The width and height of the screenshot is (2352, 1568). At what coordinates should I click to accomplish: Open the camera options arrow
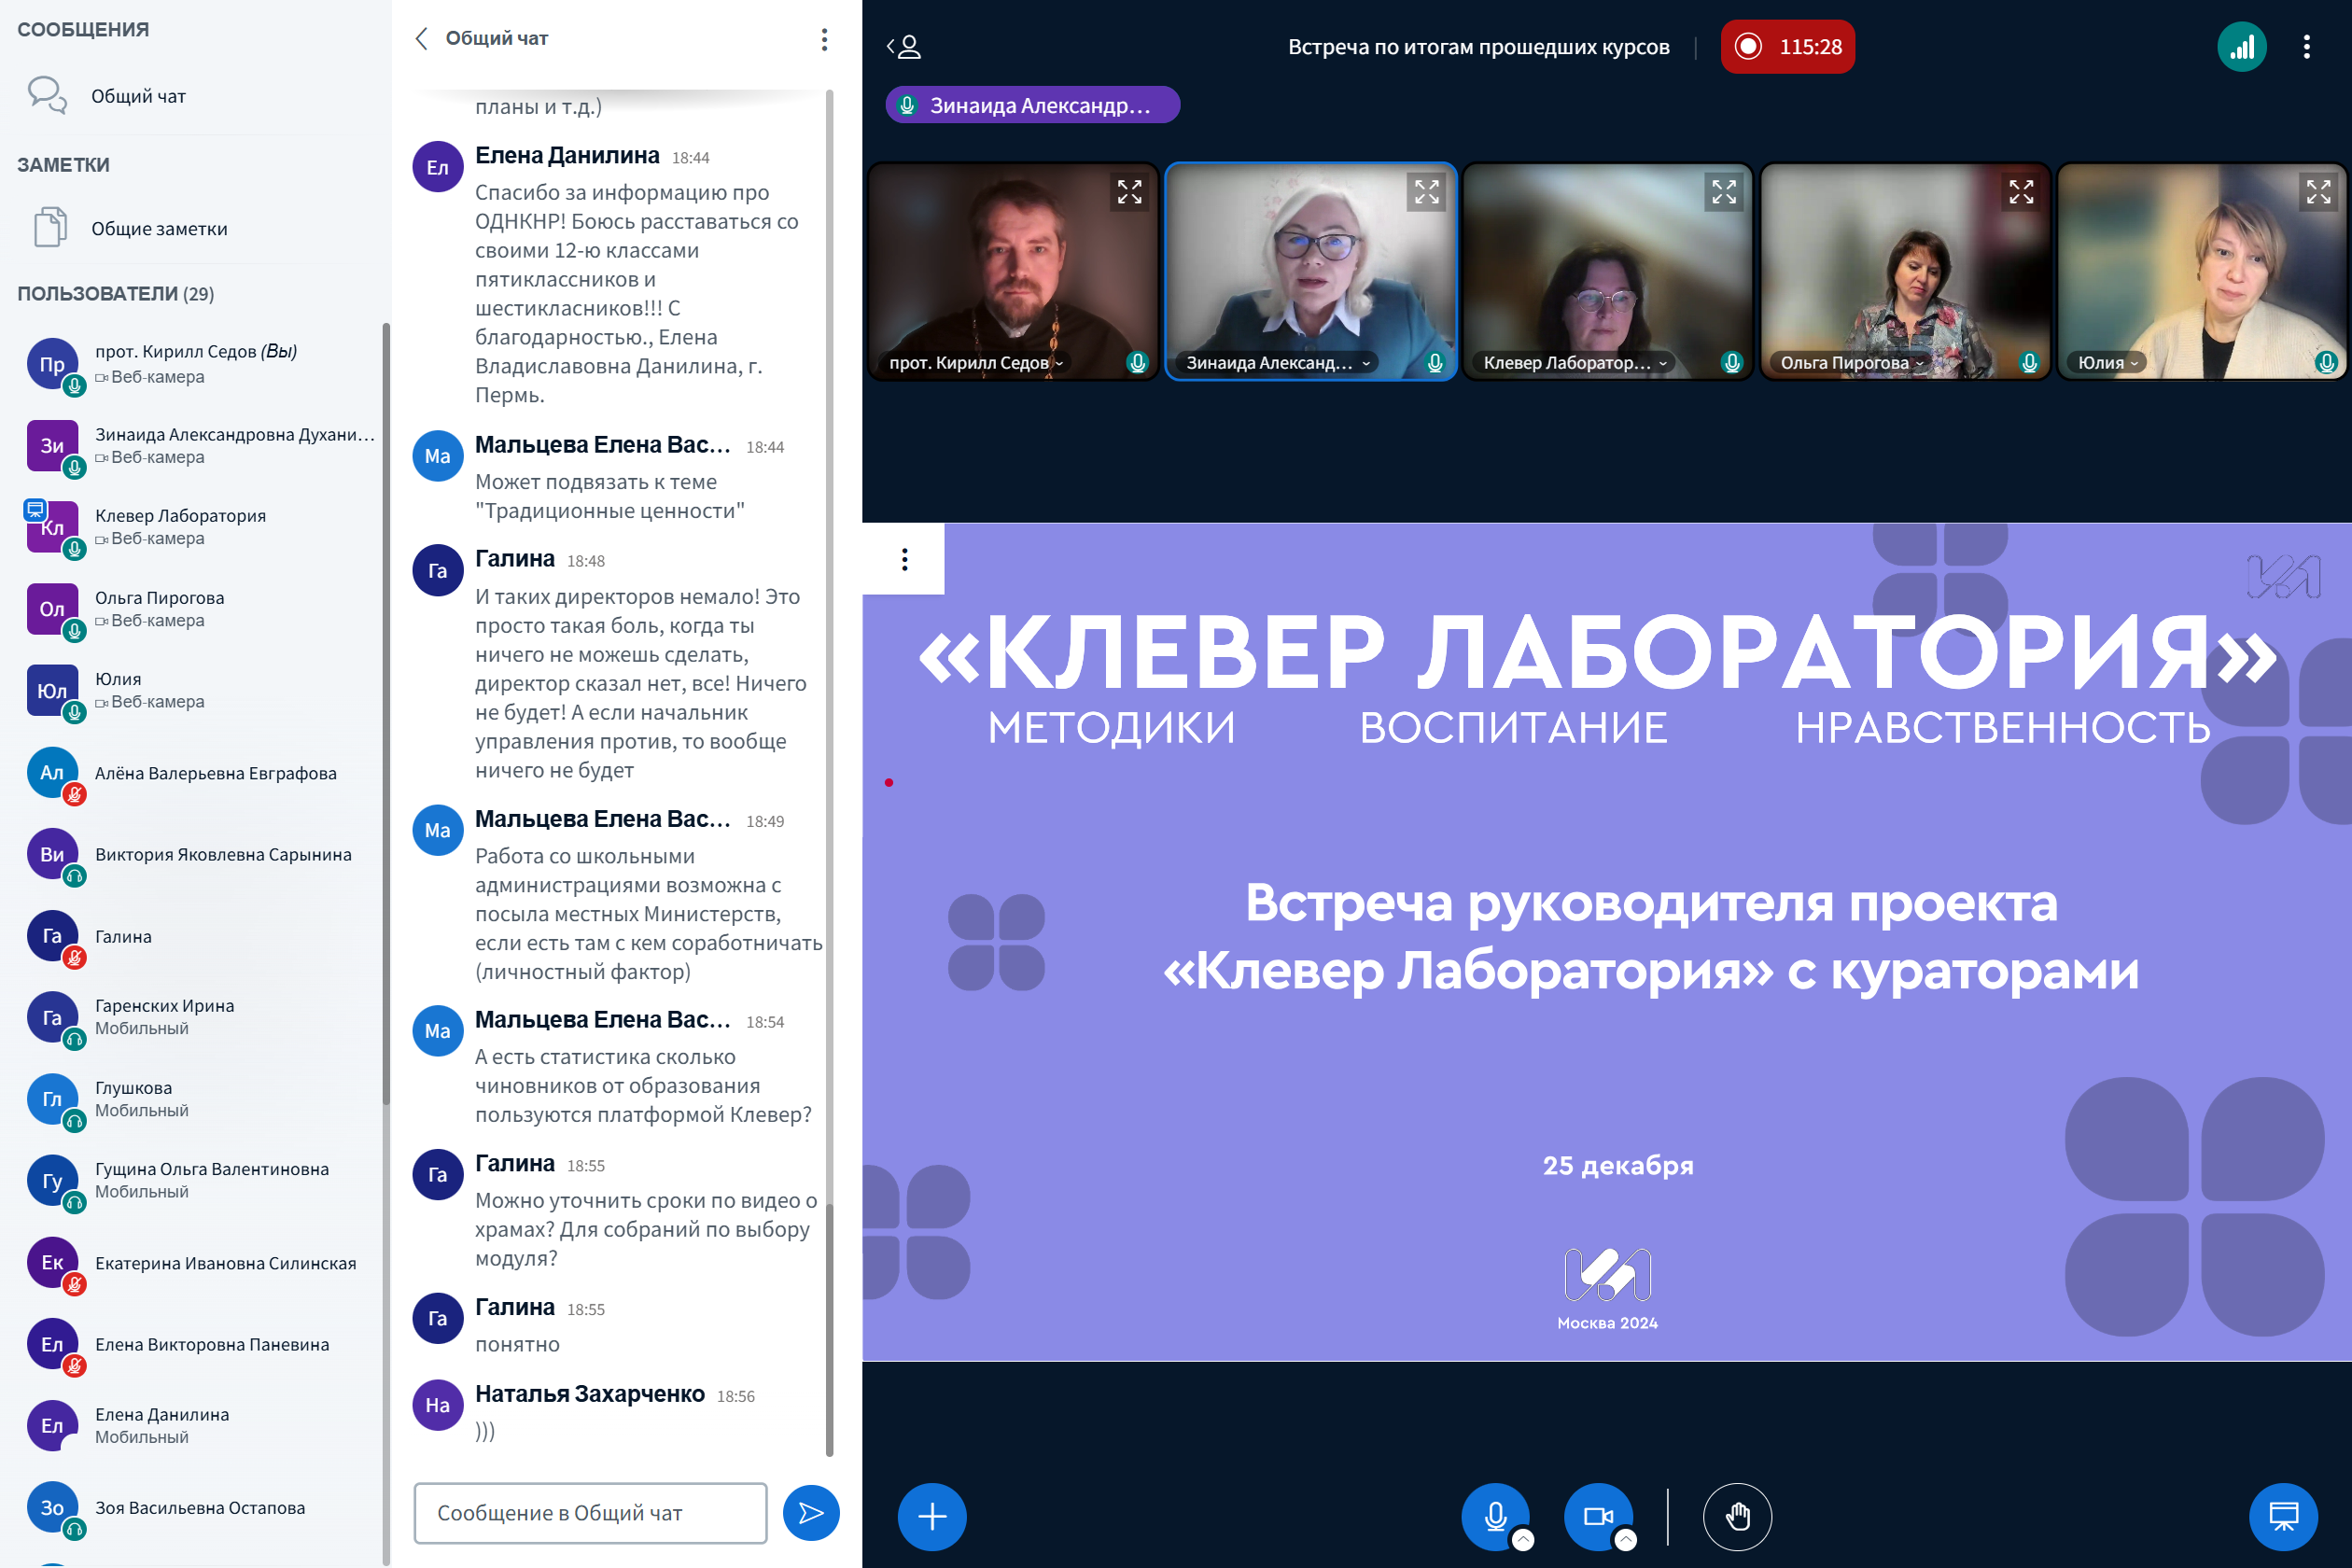click(1626, 1540)
